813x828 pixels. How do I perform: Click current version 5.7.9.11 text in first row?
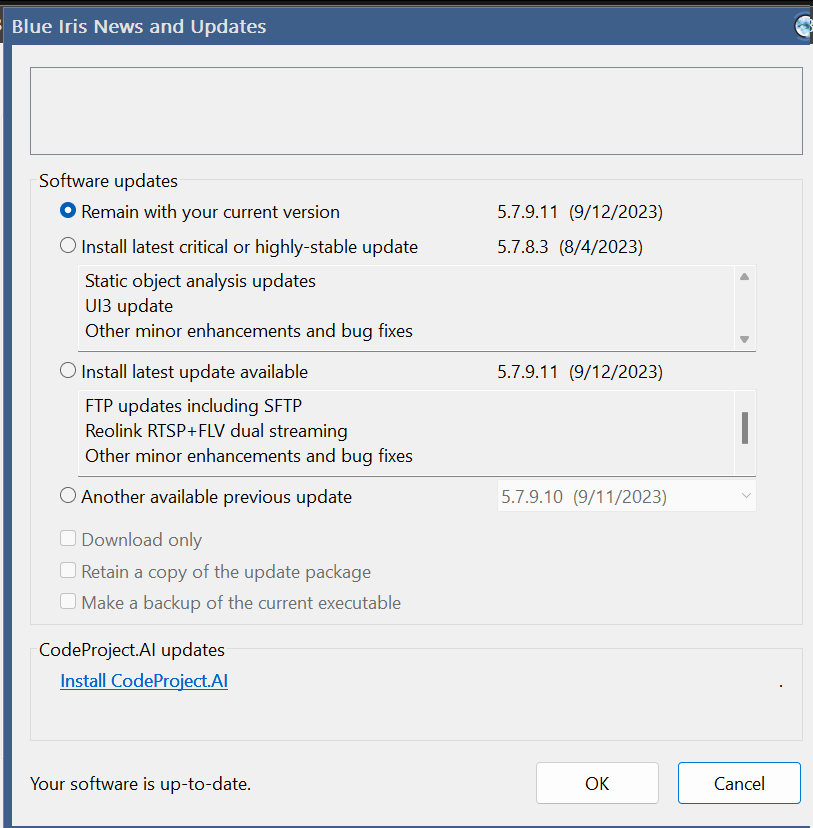click(580, 212)
